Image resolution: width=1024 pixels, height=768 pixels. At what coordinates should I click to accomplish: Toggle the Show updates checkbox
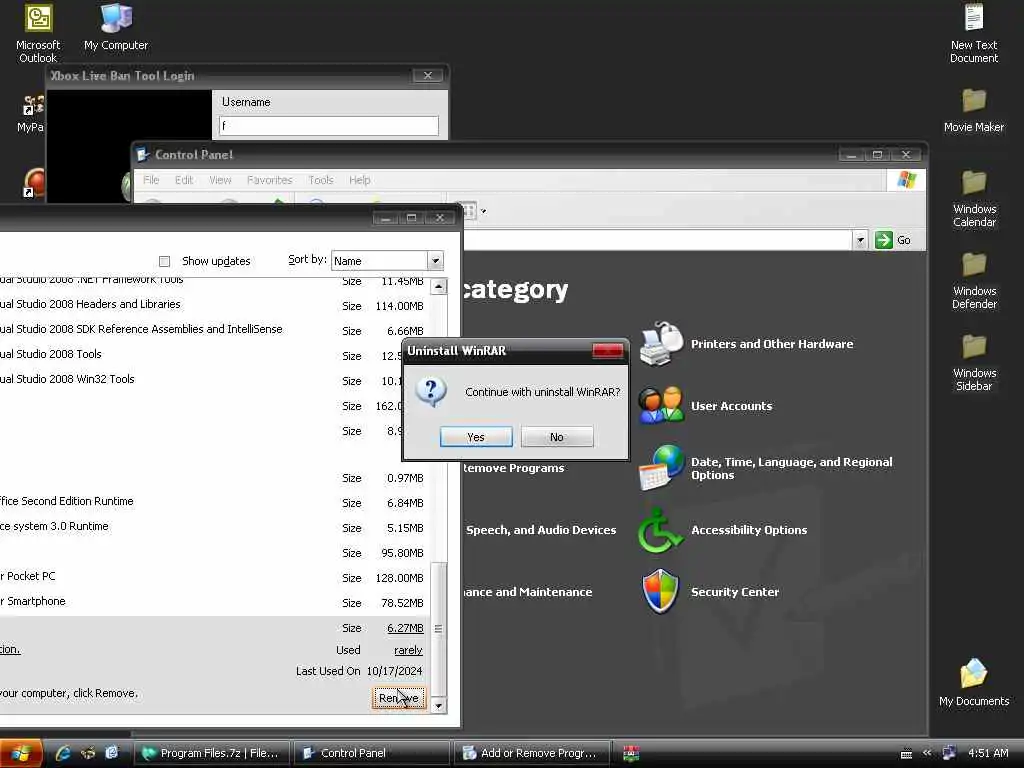(165, 261)
